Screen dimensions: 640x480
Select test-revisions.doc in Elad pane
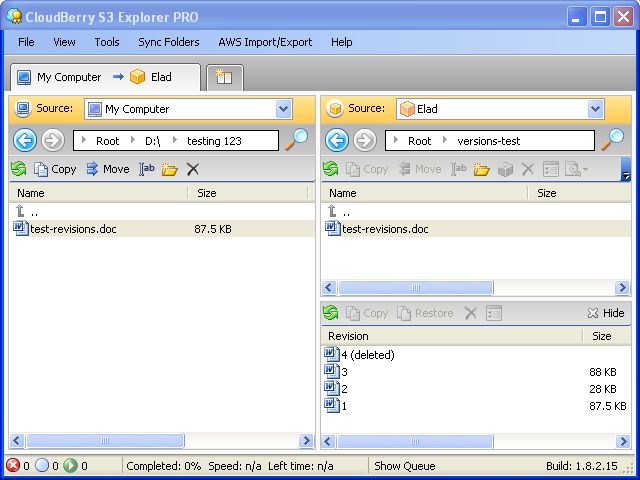tap(476, 229)
